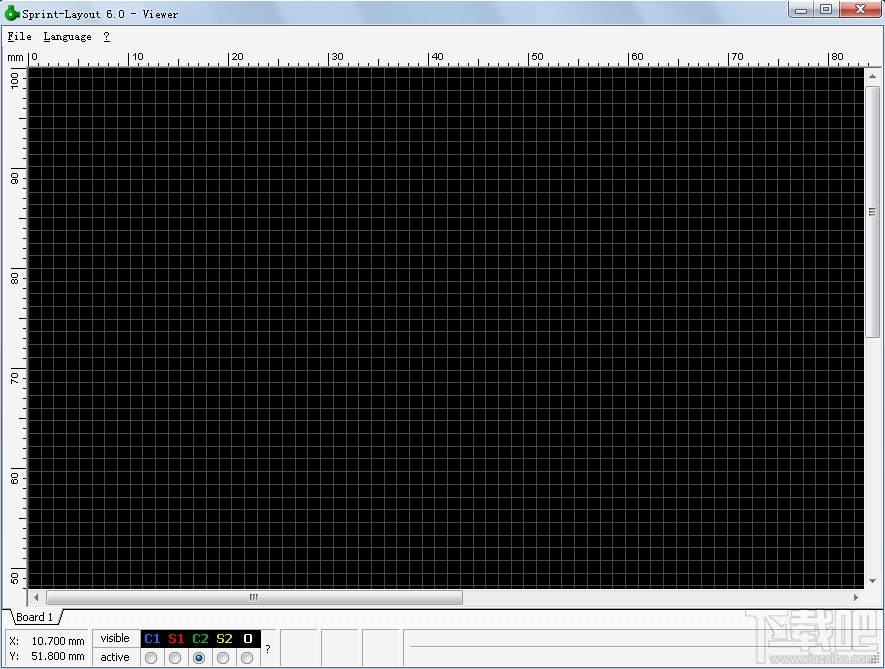The image size is (885, 669).
Task: Toggle visibility of the O outline layer
Action: 247,638
